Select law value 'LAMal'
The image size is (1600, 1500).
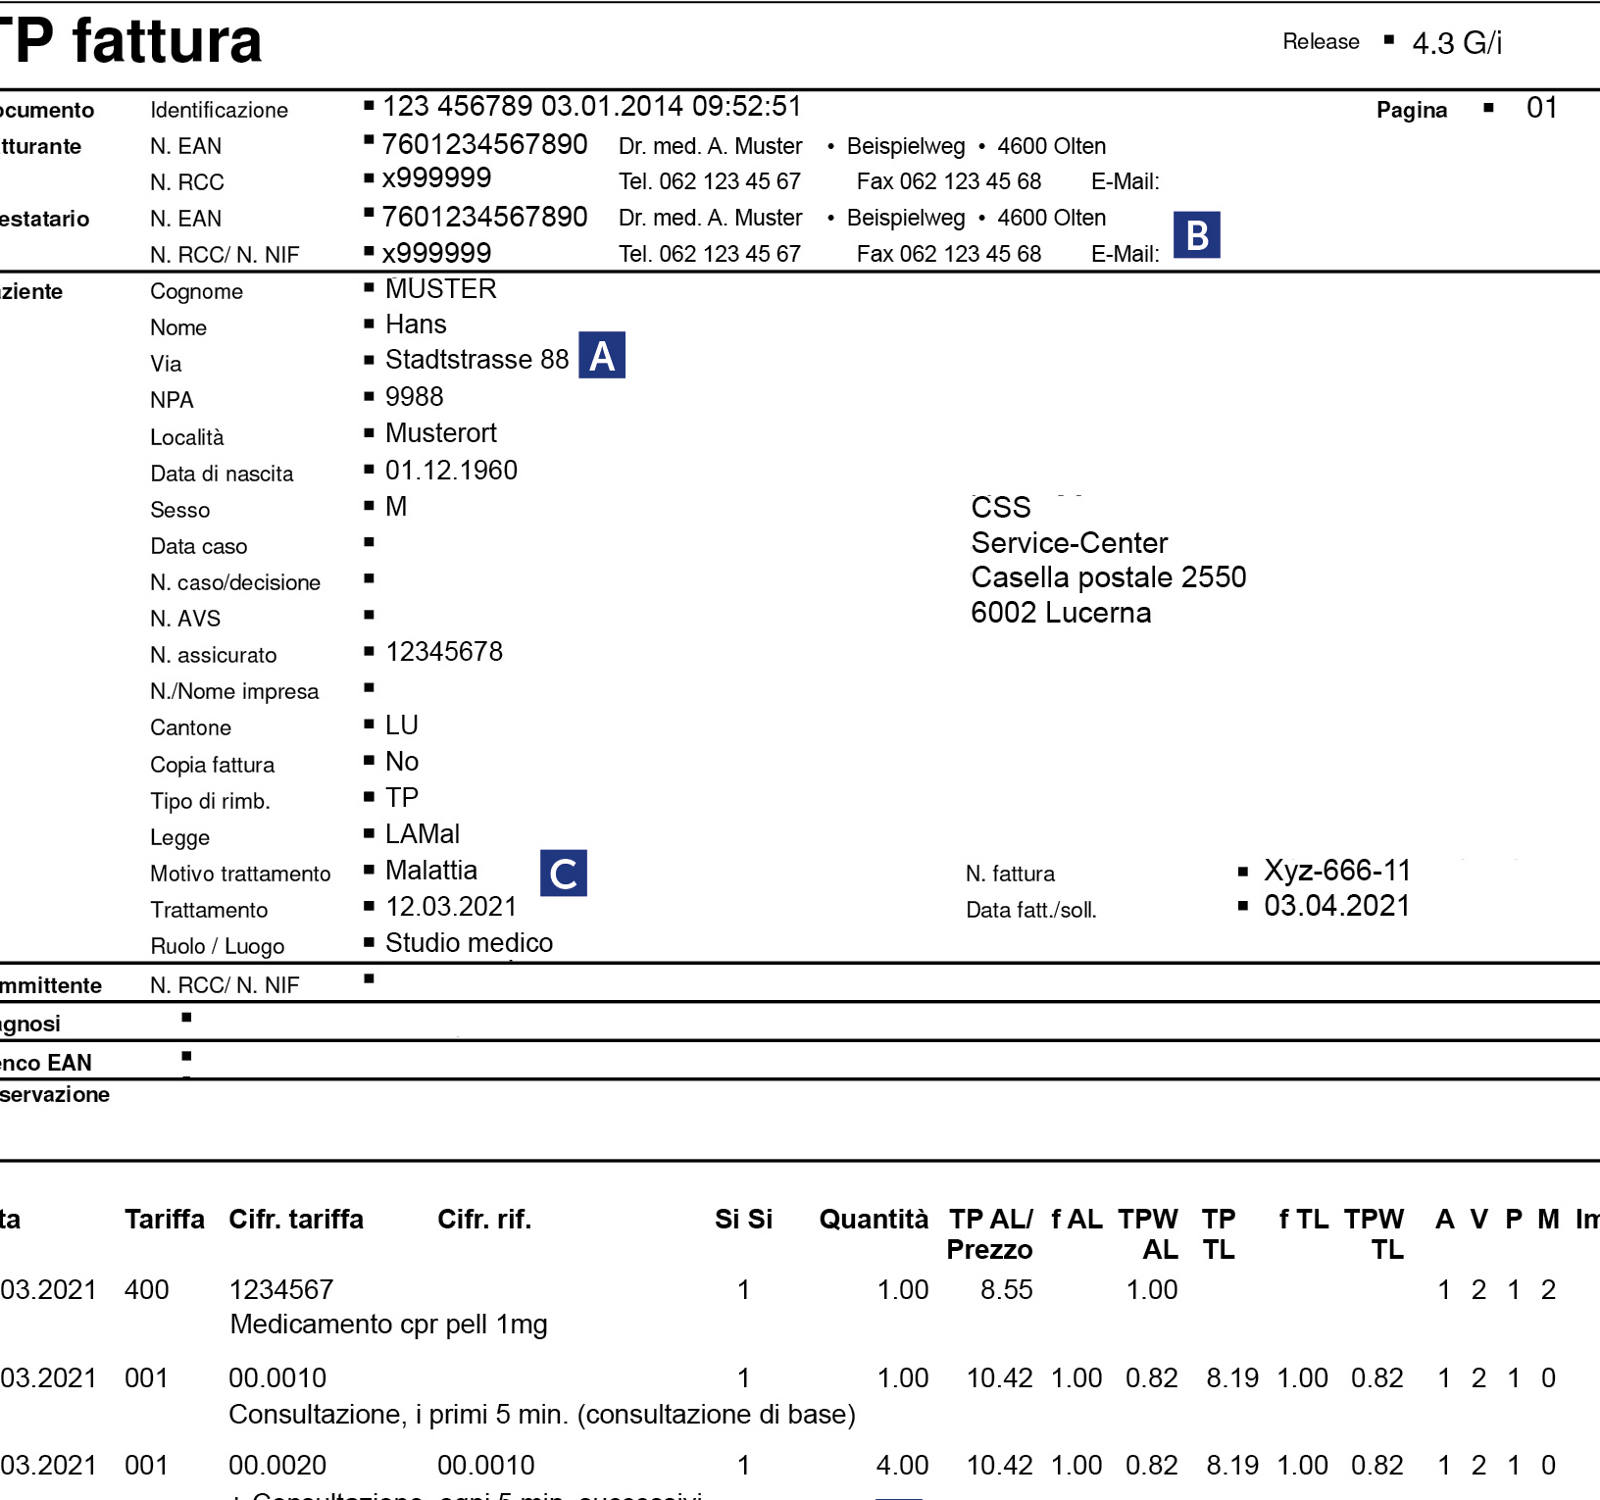pos(423,834)
